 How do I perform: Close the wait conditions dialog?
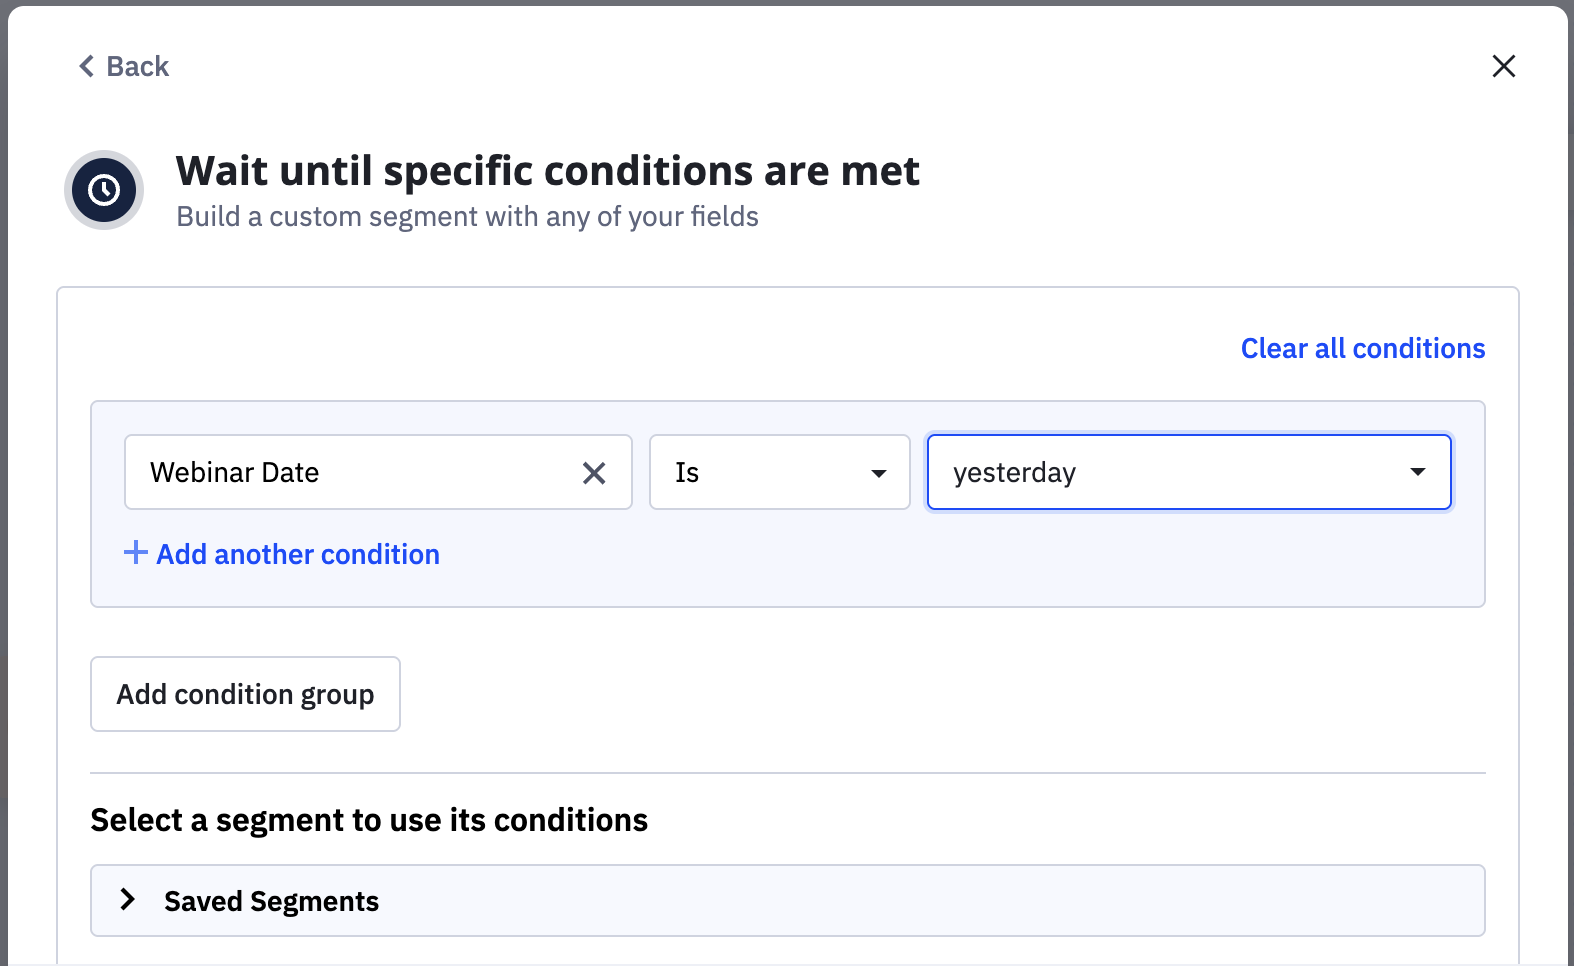[1503, 66]
